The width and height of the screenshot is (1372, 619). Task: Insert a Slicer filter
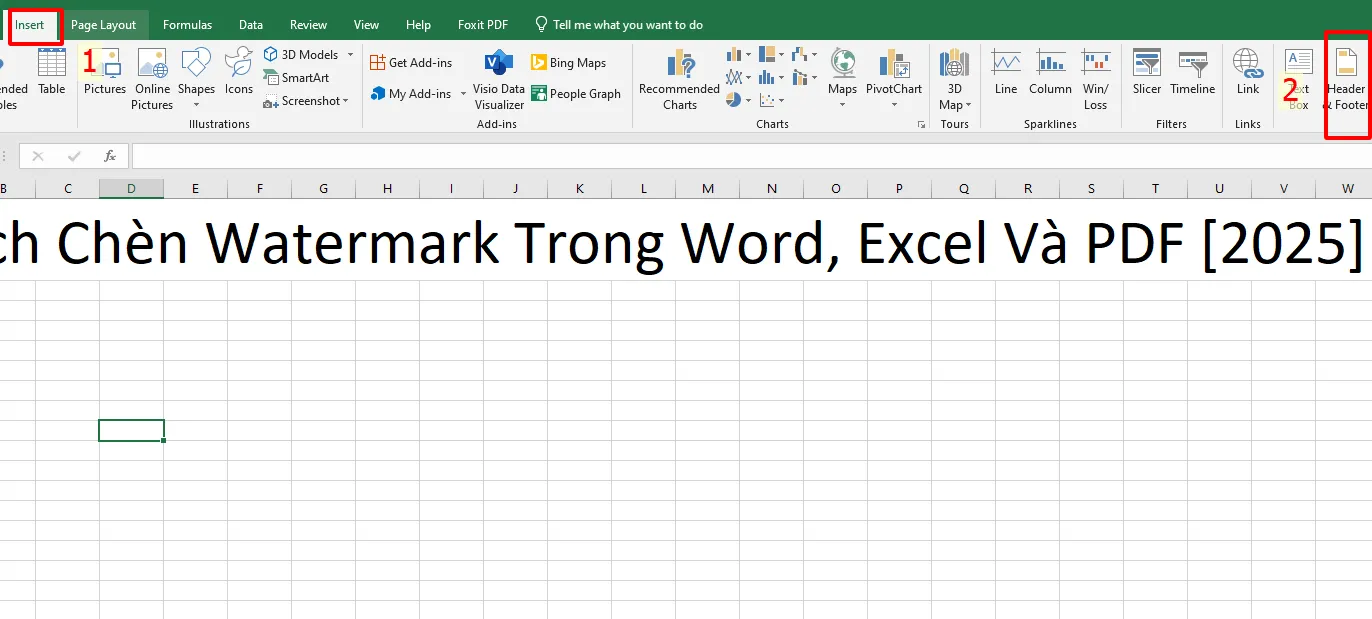(x=1147, y=71)
